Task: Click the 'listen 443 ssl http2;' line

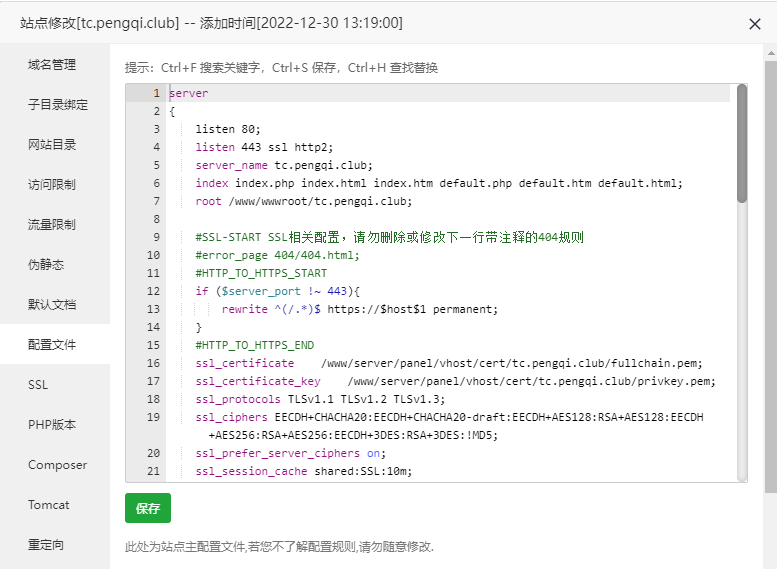Action: 264,147
